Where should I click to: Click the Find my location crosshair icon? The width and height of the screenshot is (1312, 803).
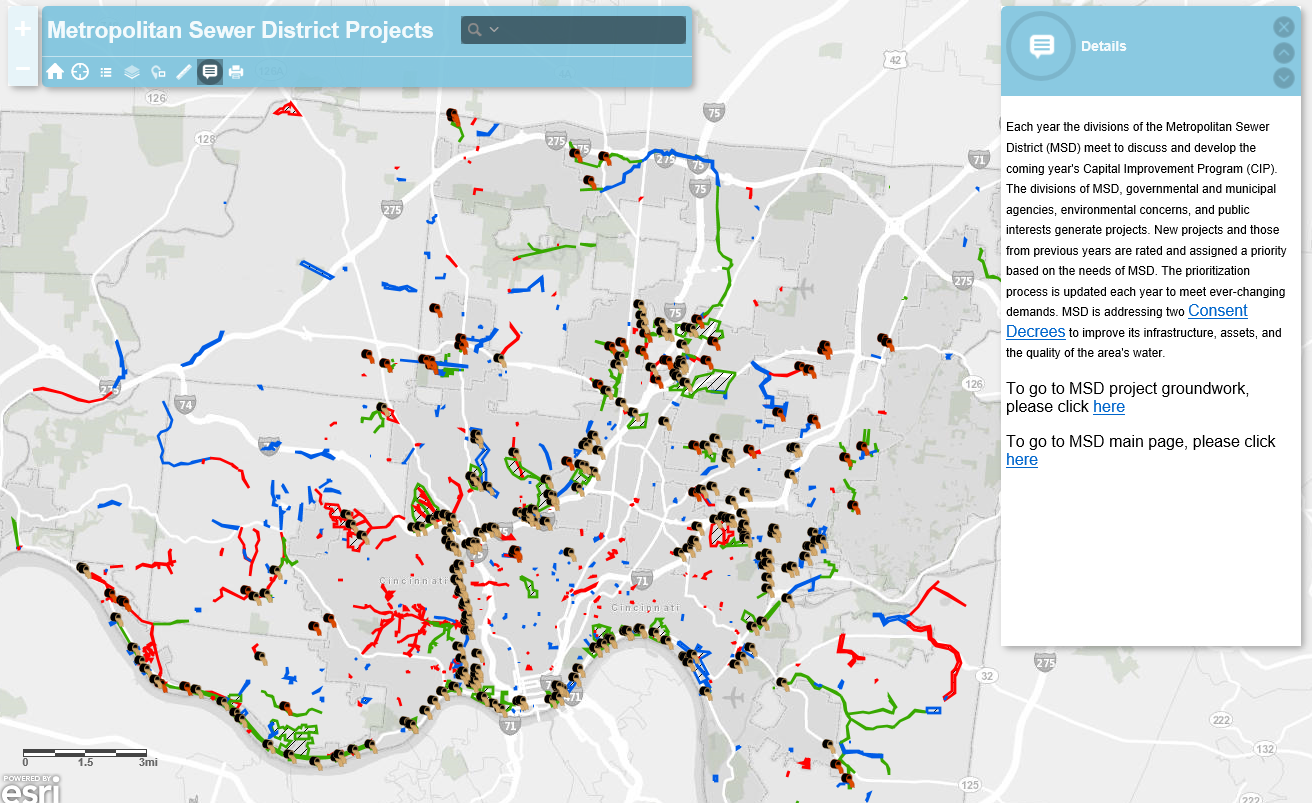click(x=80, y=71)
